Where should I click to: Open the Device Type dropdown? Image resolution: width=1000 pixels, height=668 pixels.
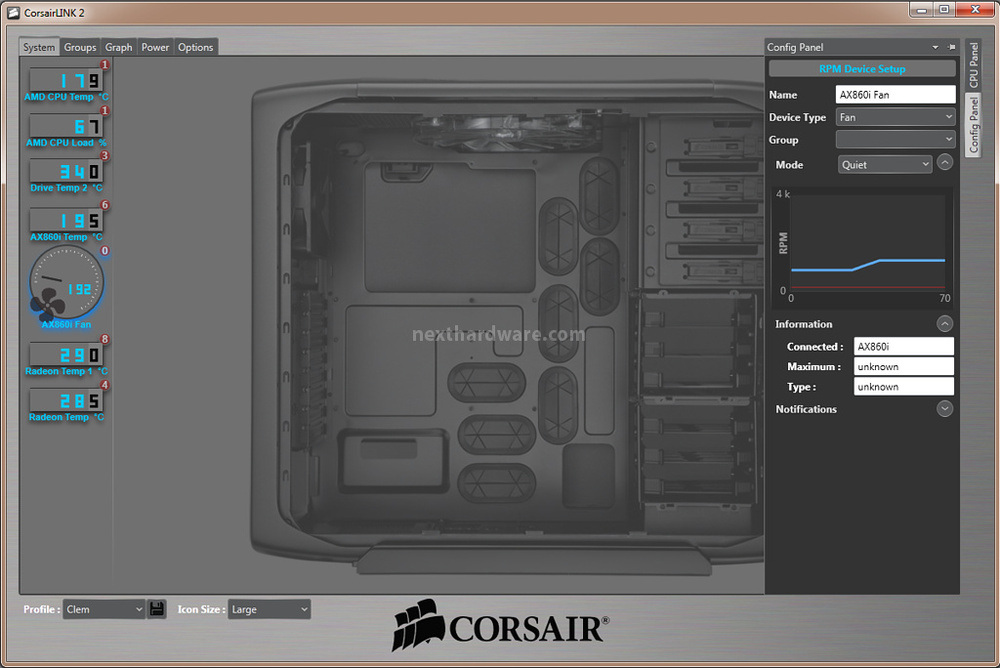click(x=895, y=117)
